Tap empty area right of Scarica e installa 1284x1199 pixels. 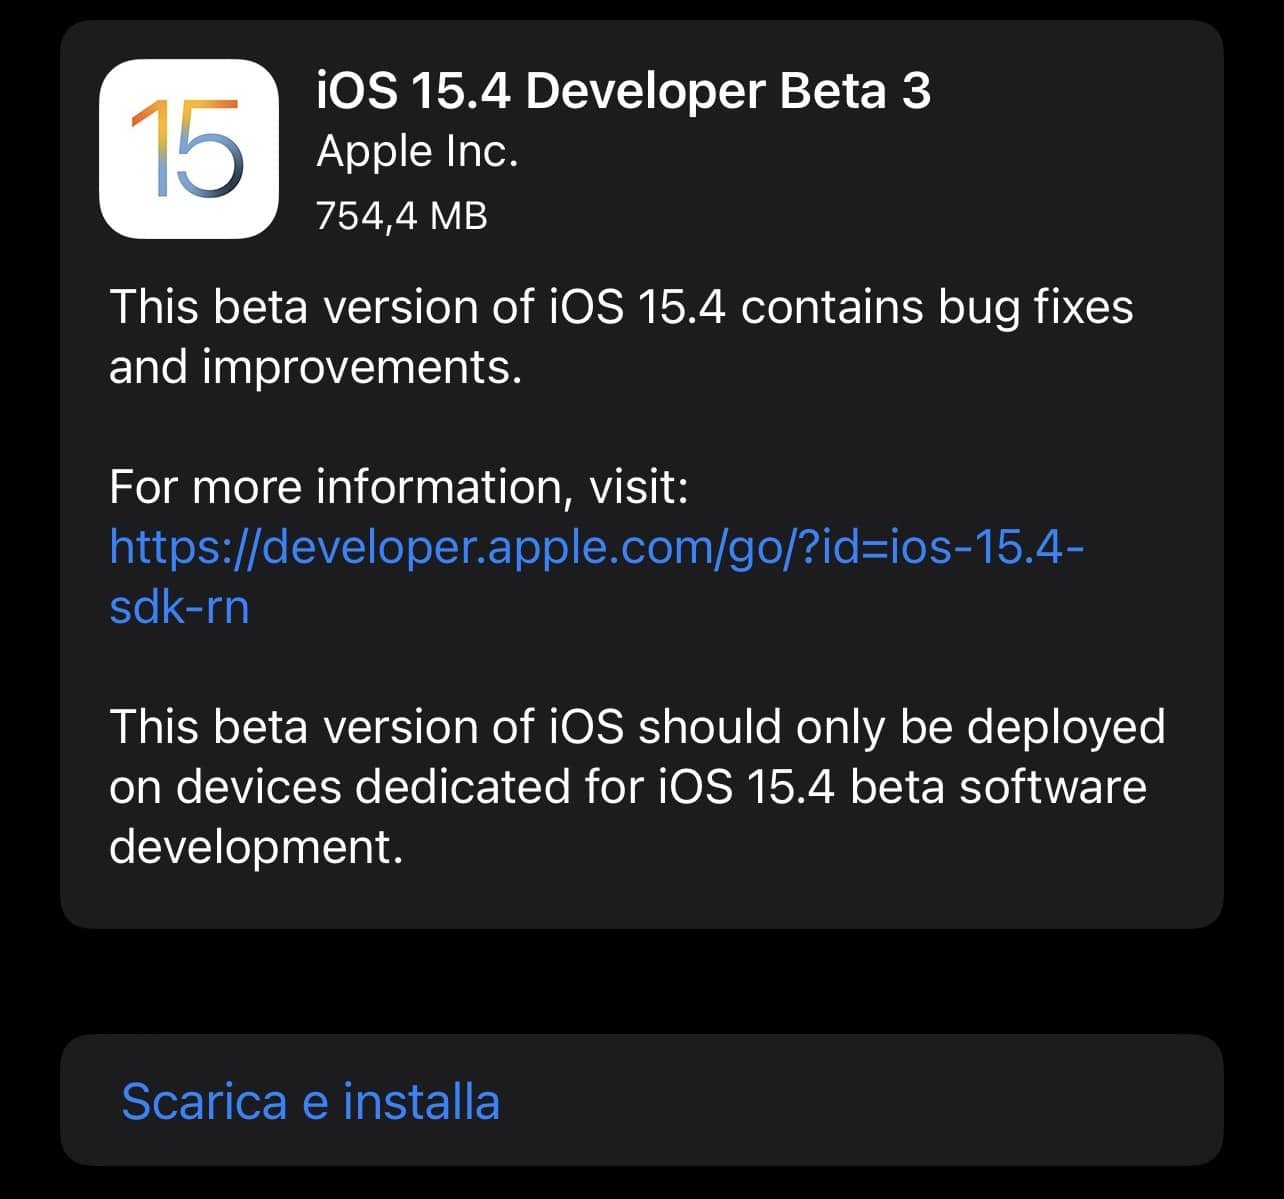pyautogui.click(x=860, y=1100)
